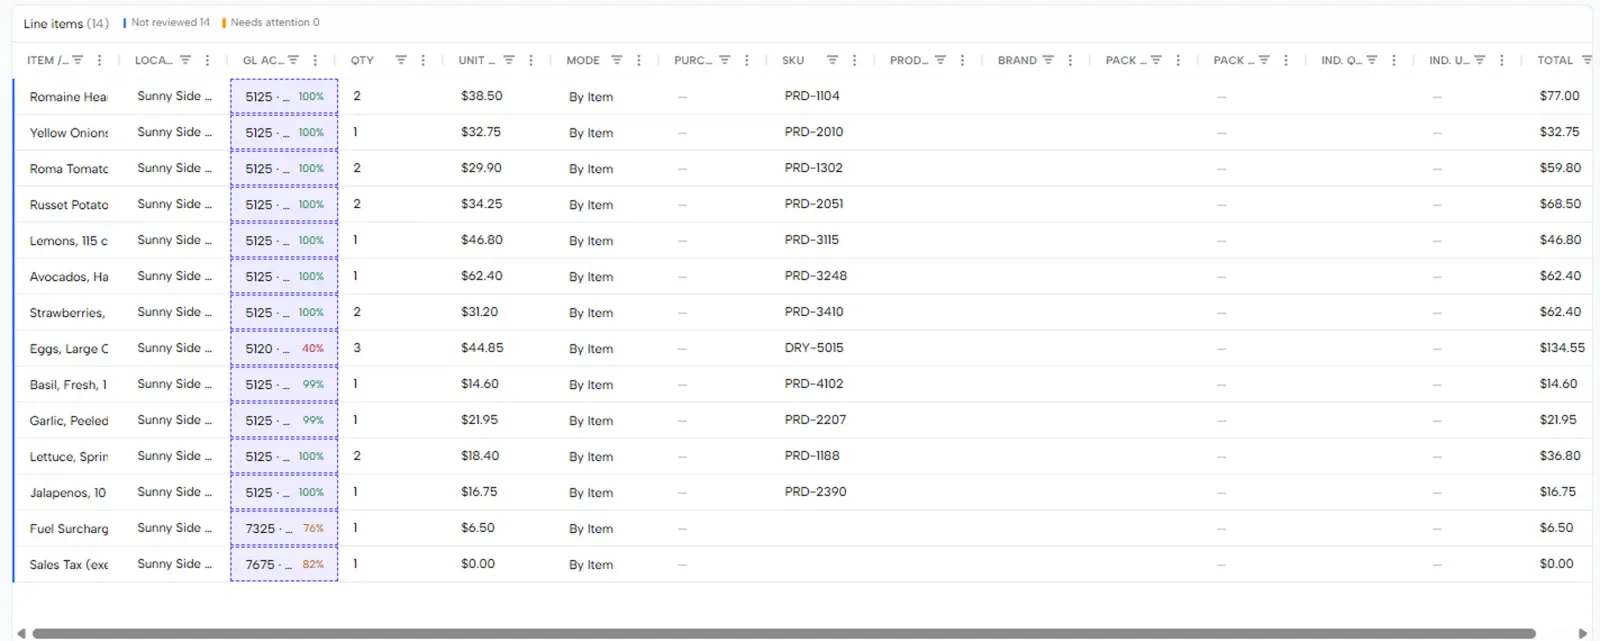Select total $134.55 for Eggs

pos(1562,348)
